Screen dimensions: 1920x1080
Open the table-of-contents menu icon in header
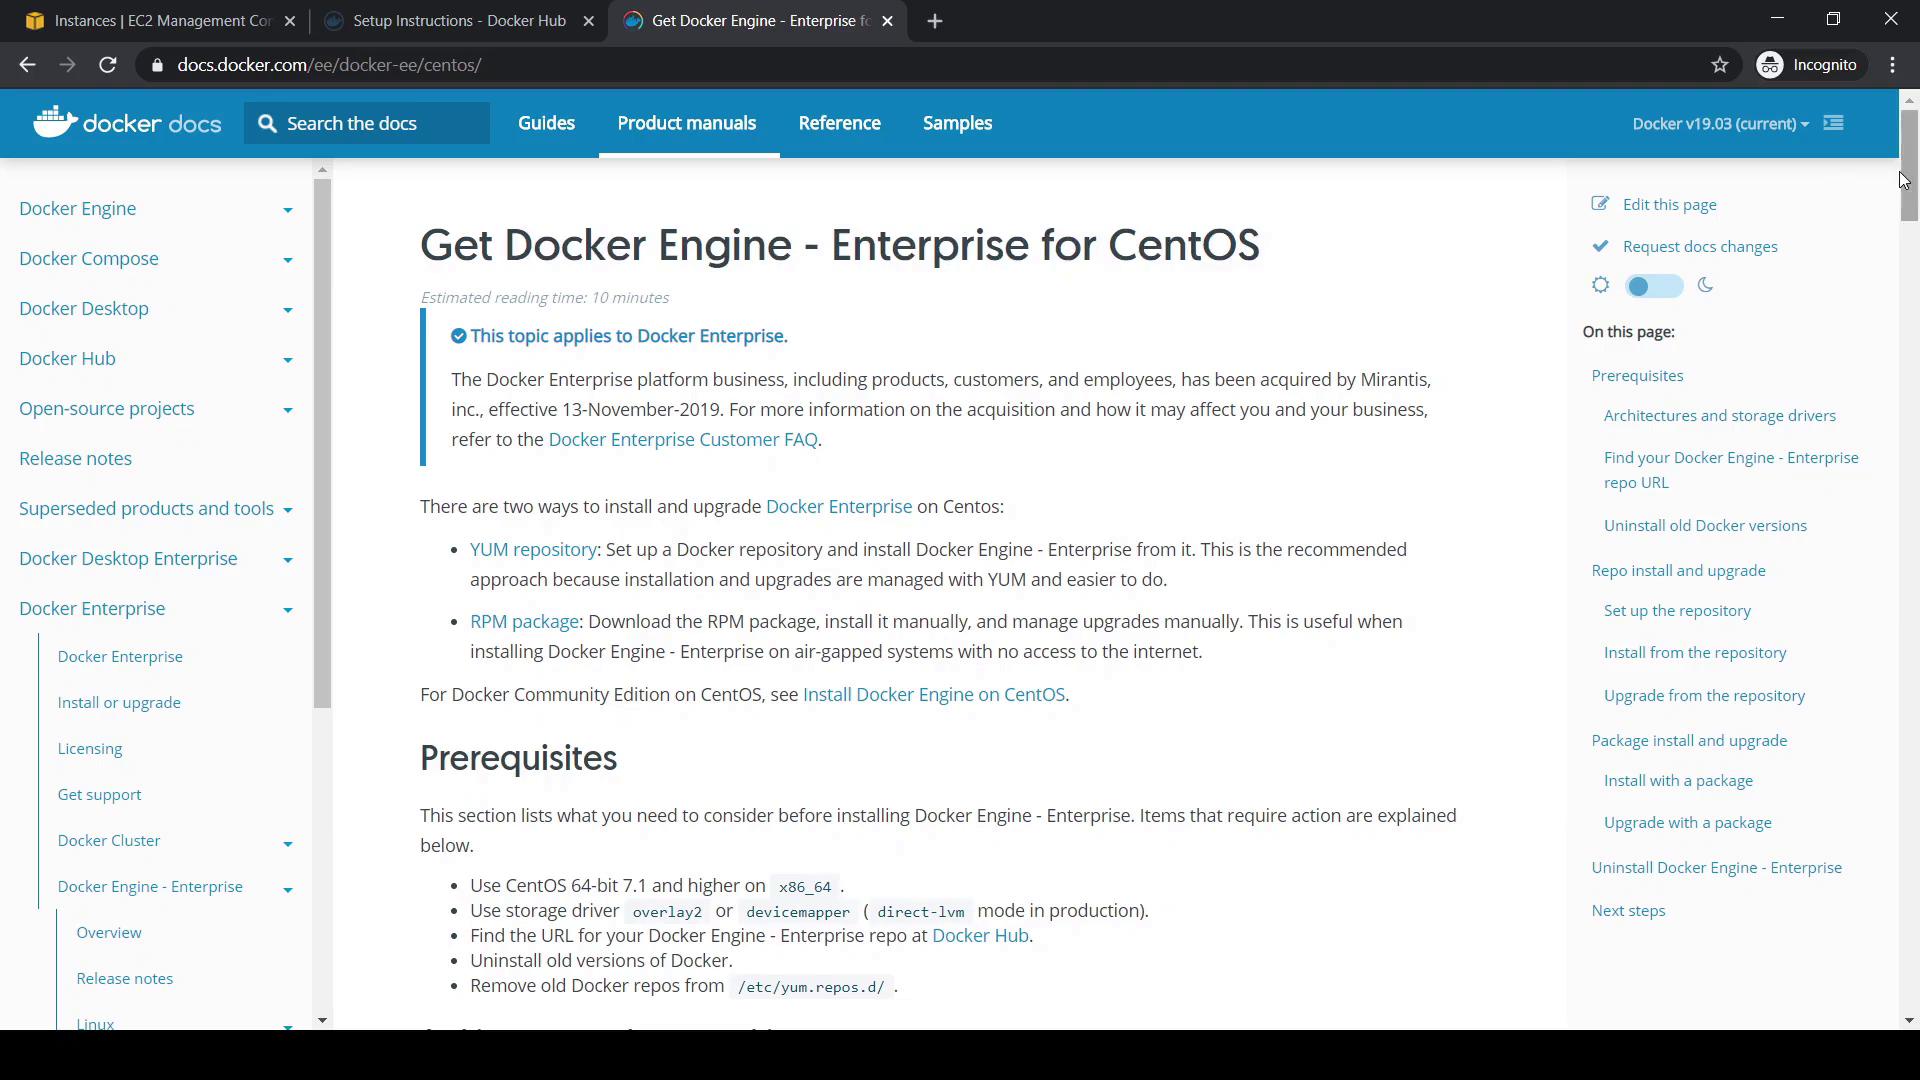[1833, 123]
